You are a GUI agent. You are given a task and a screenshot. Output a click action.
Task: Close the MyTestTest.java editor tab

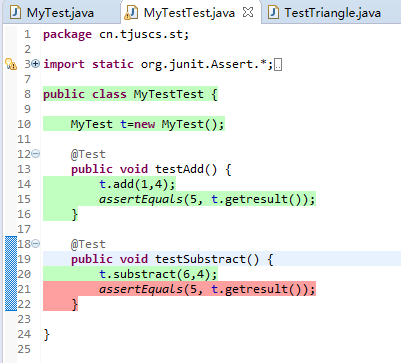248,12
